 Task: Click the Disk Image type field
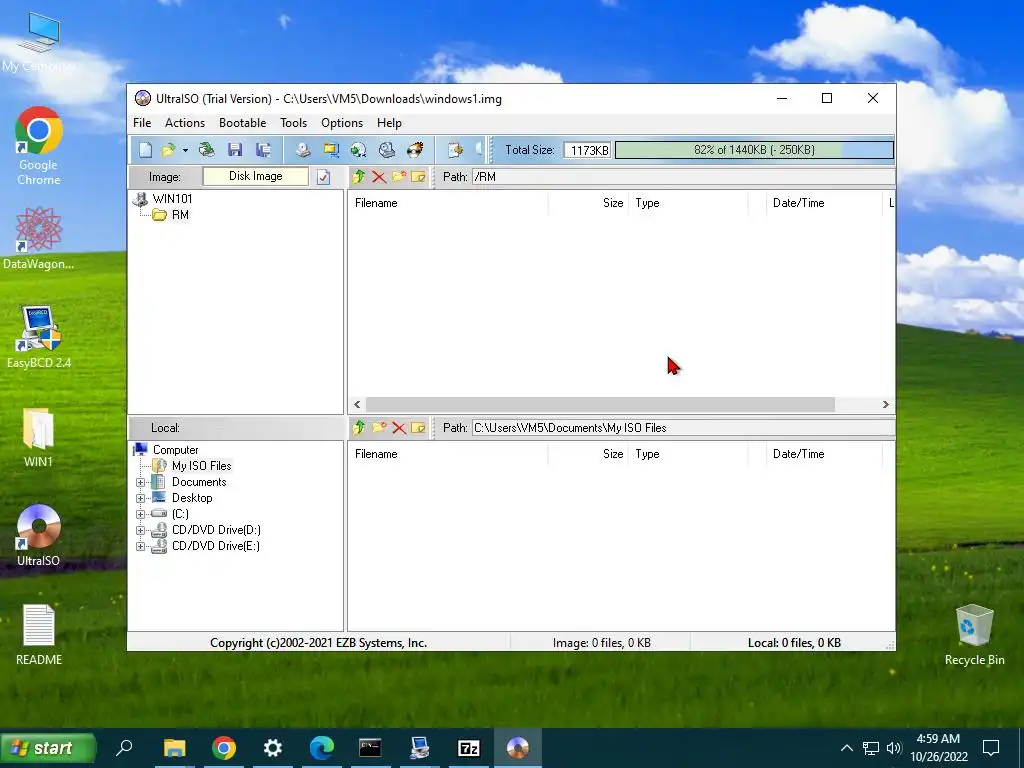[x=255, y=176]
